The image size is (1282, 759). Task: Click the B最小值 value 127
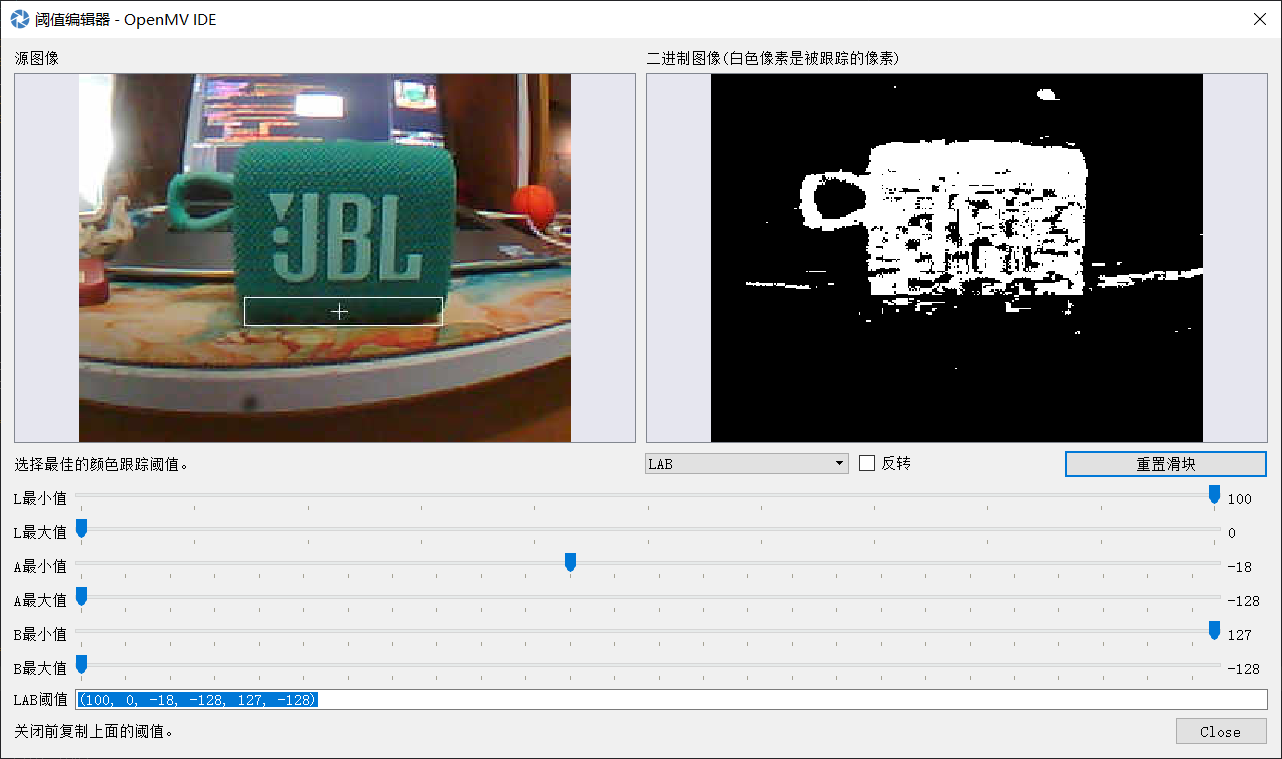point(1239,635)
